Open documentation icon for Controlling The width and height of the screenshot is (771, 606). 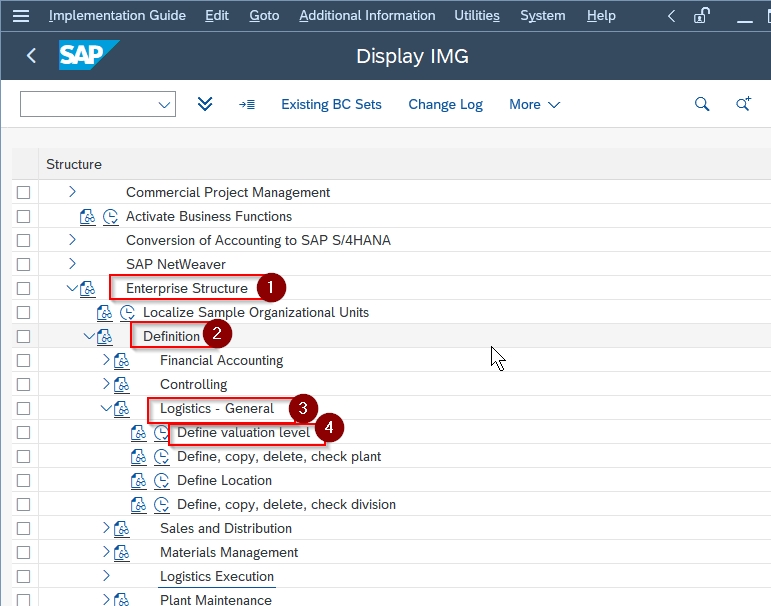point(121,385)
